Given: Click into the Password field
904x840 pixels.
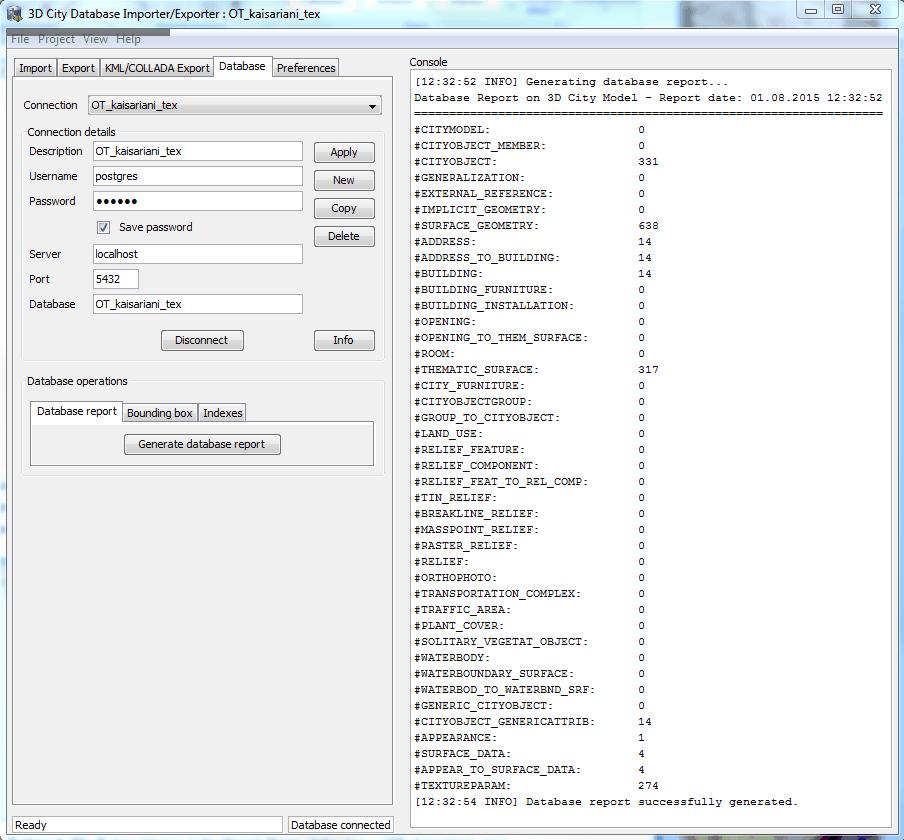Looking at the screenshot, I should [198, 201].
